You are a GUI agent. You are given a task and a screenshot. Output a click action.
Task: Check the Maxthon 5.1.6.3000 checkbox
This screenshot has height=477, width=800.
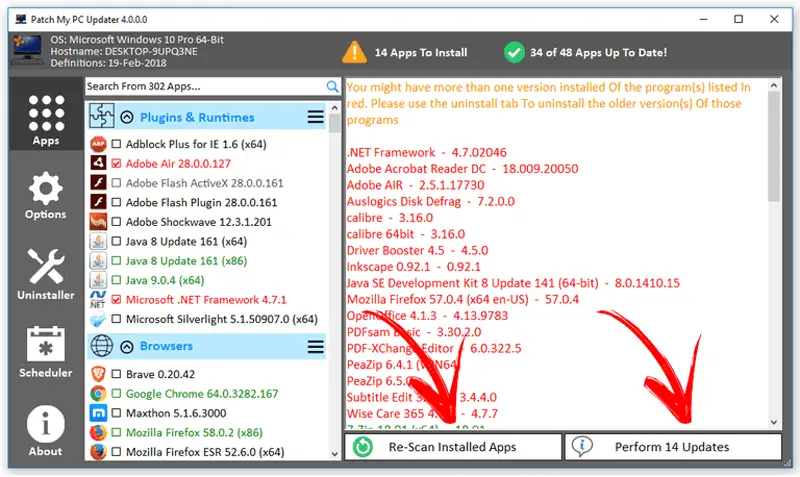pyautogui.click(x=116, y=413)
